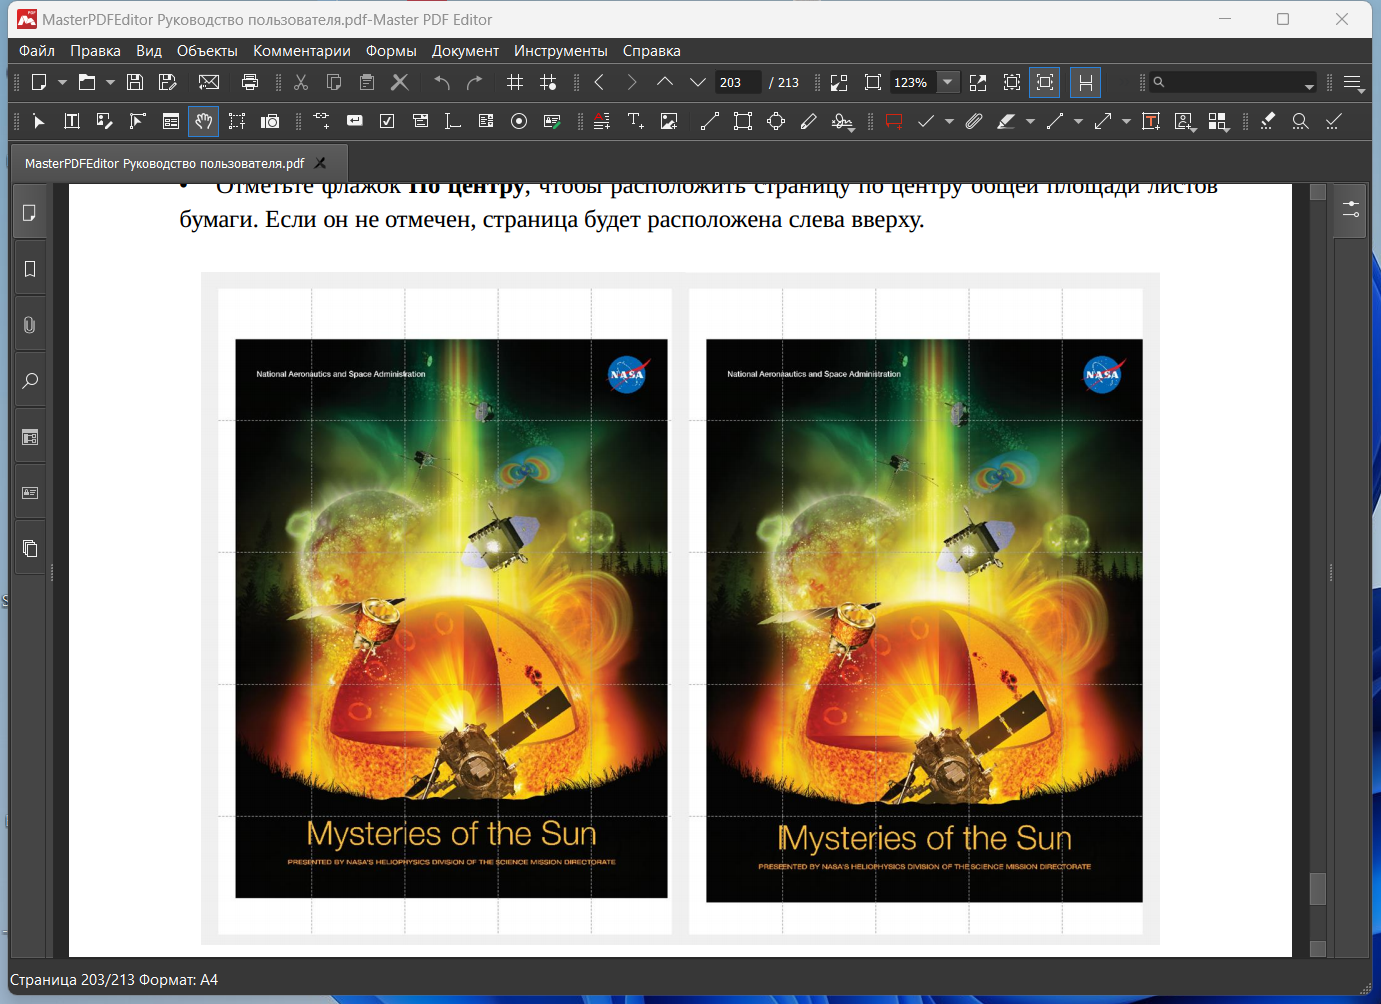Viewport: 1381px width, 1004px height.
Task: Print the document with the printer icon
Action: point(250,82)
